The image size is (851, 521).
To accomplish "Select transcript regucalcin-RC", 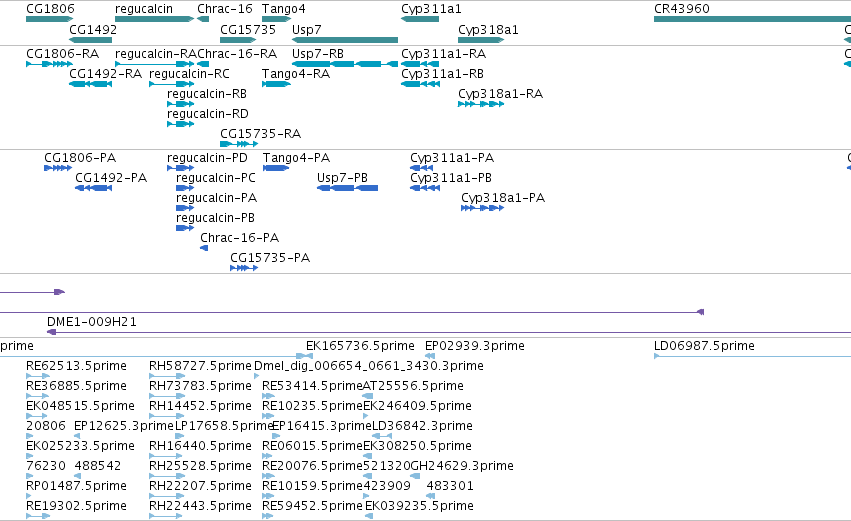I will 189,74.
